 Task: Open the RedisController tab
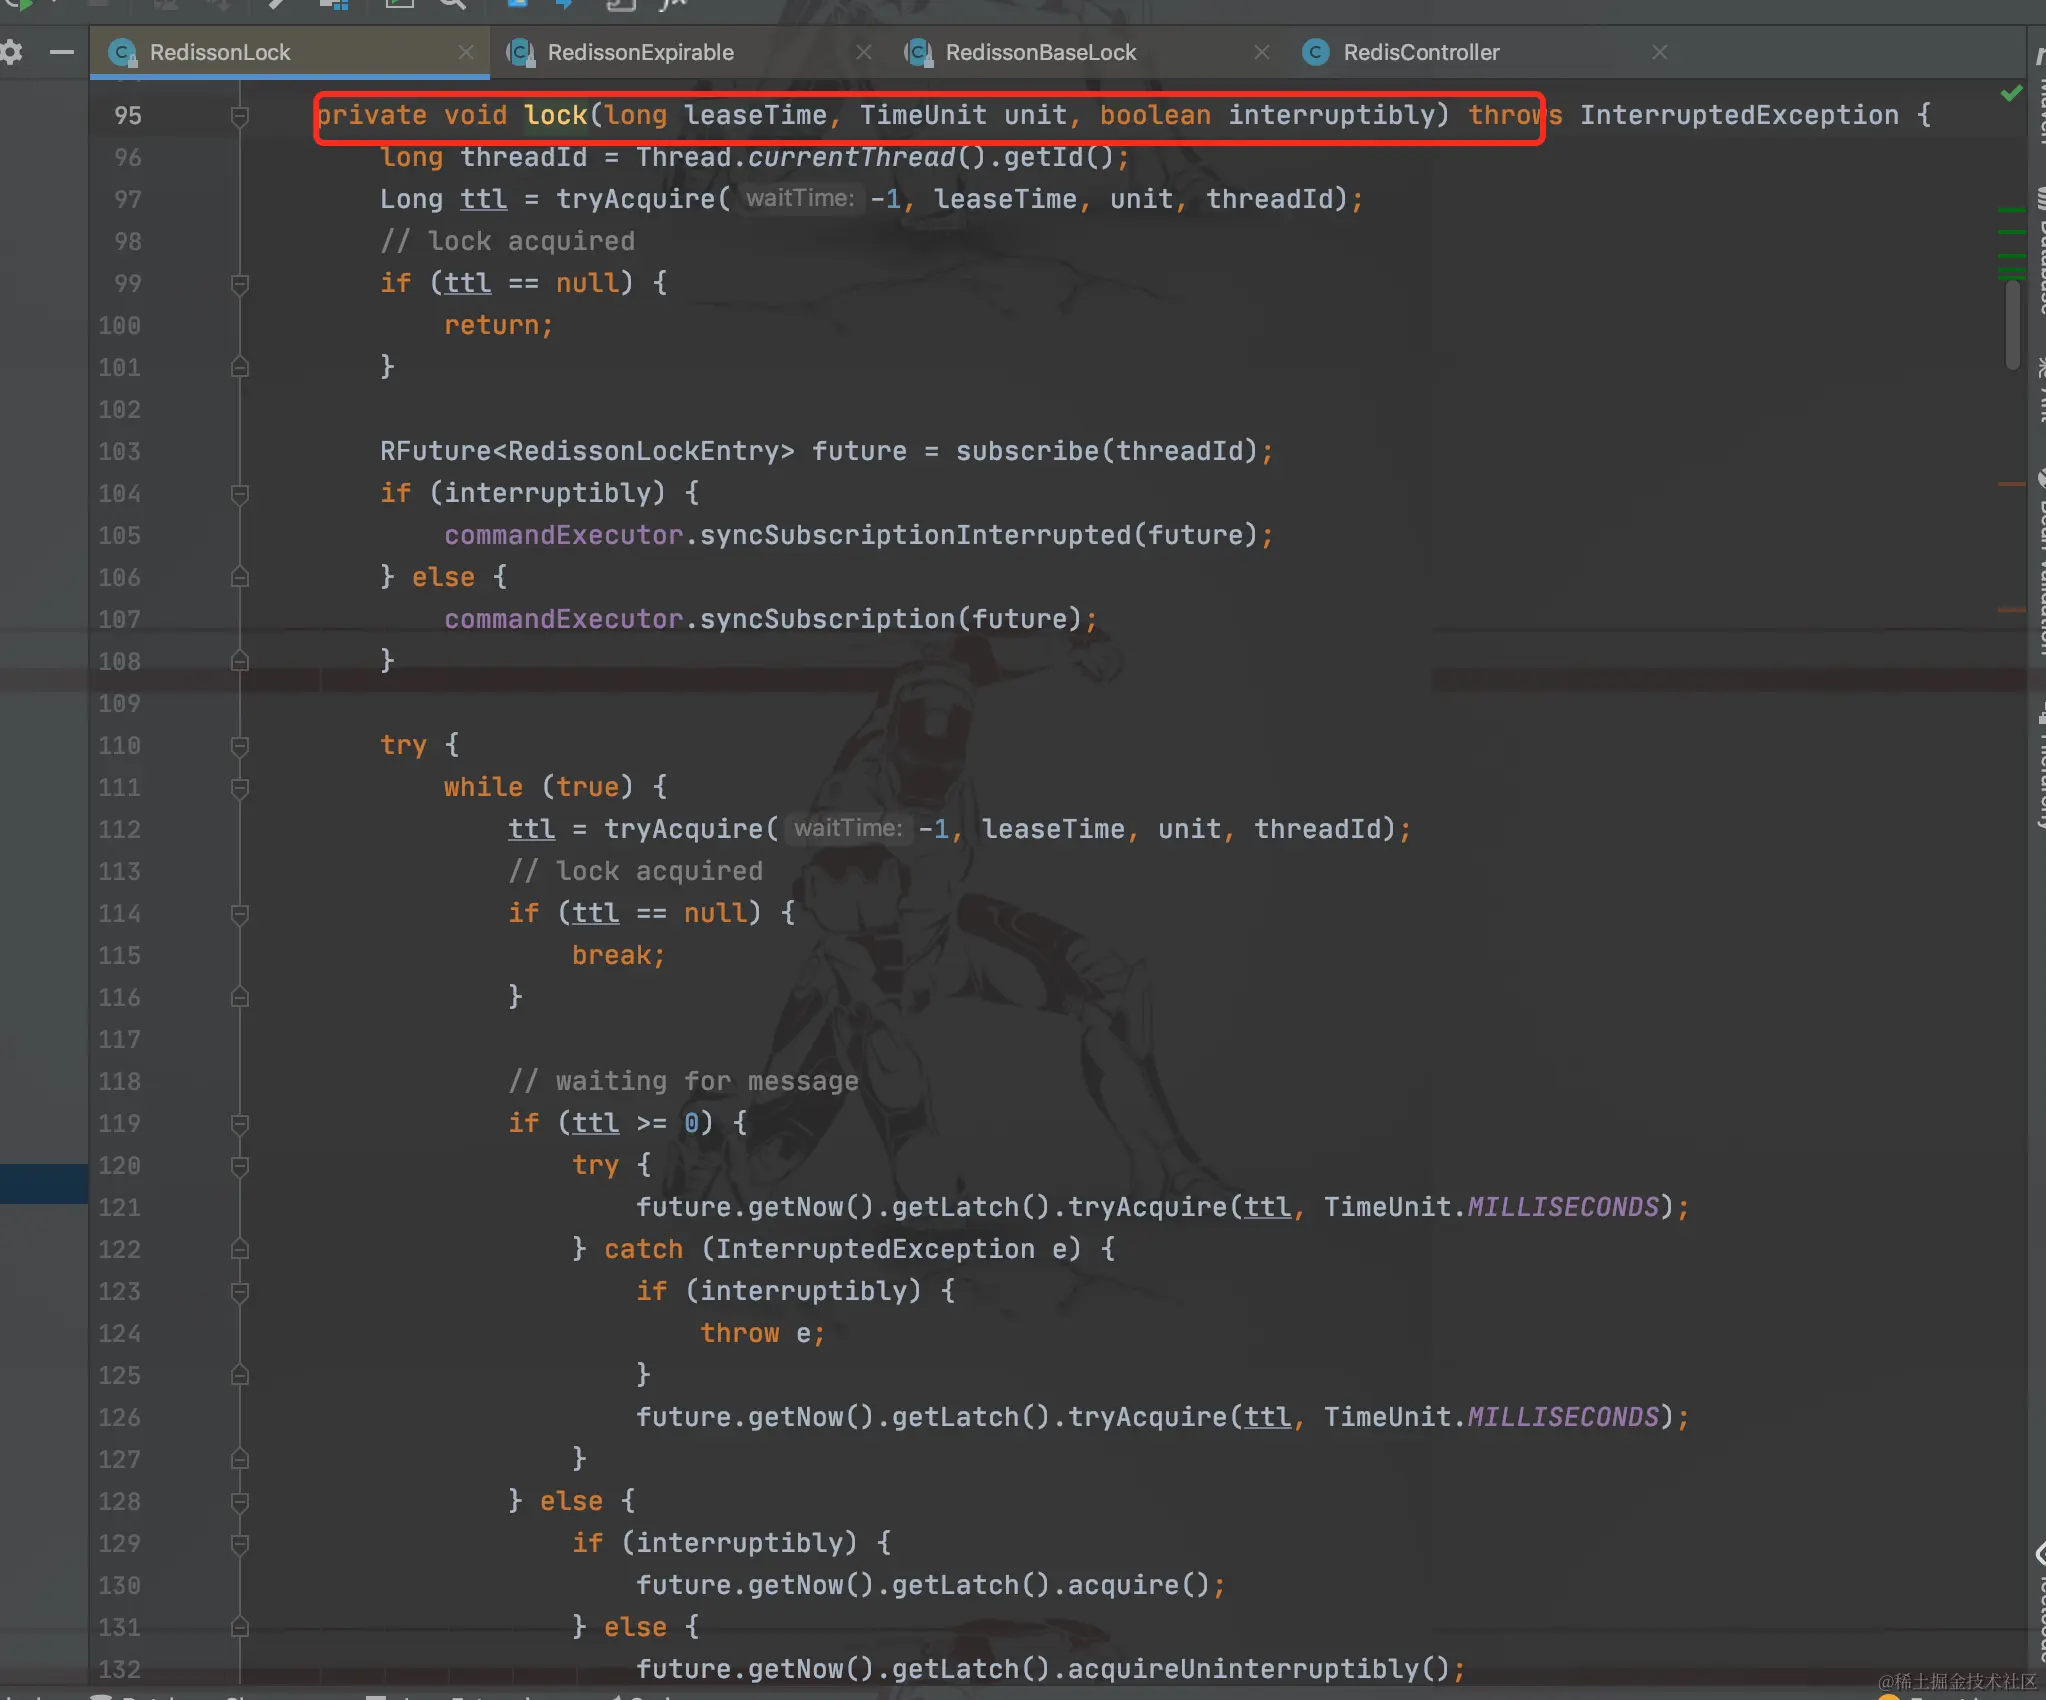[x=1420, y=52]
